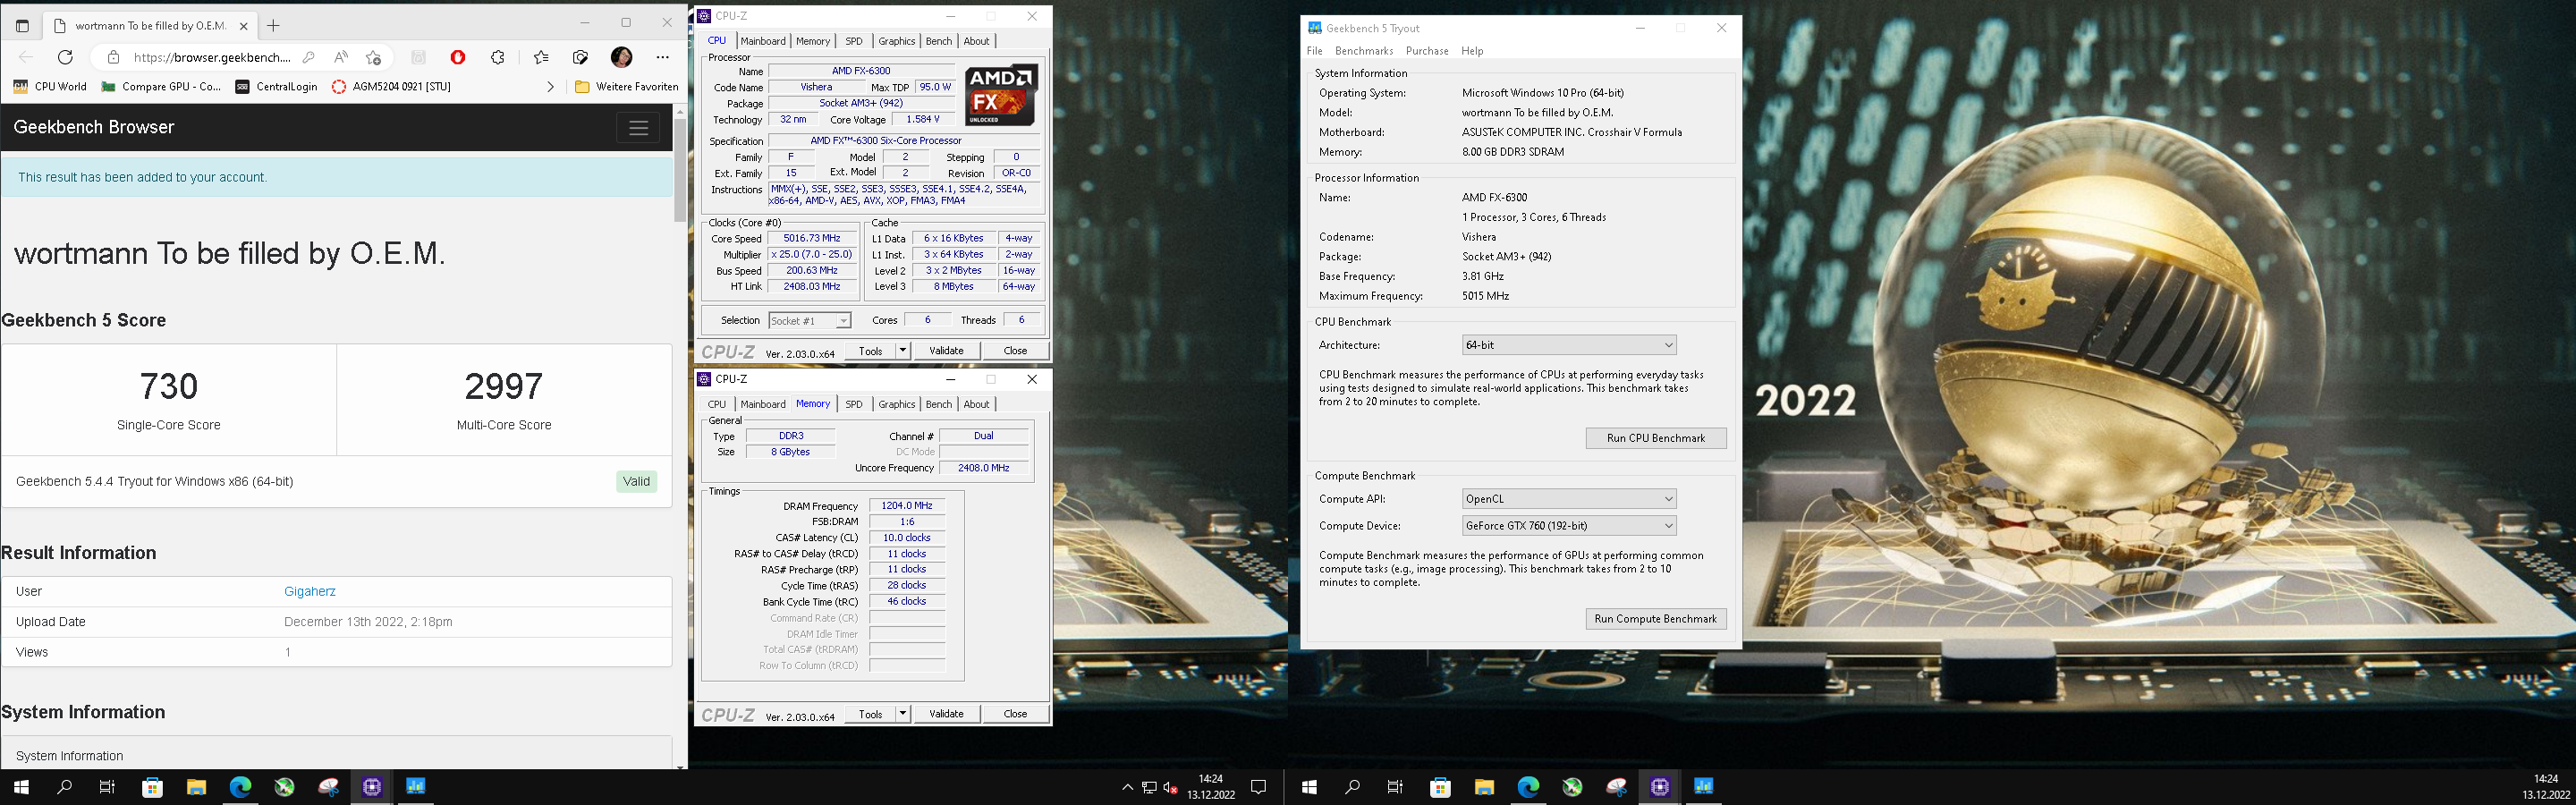View site info lock icon
Screen dimensions: 2576x805
click(113, 57)
